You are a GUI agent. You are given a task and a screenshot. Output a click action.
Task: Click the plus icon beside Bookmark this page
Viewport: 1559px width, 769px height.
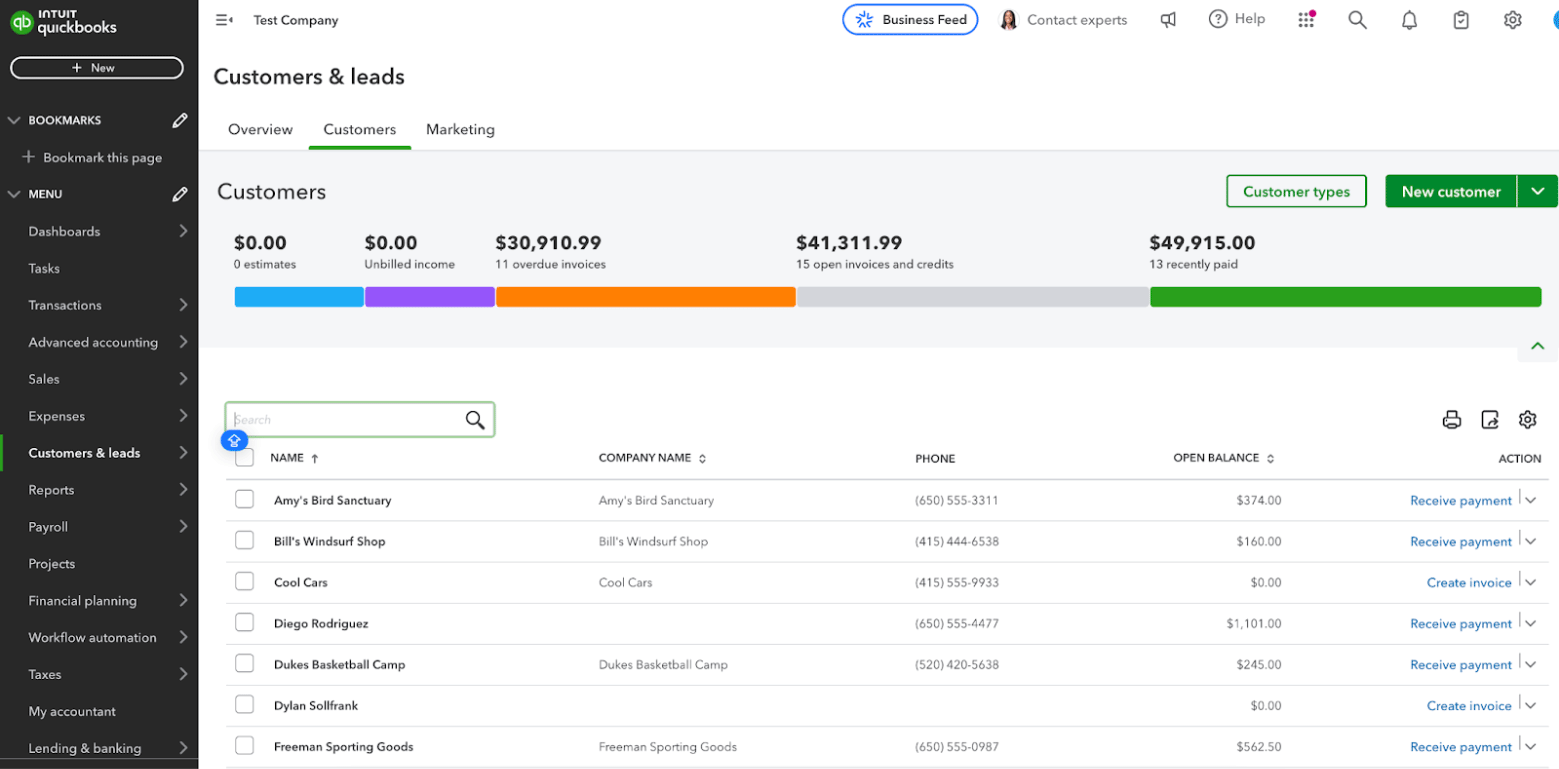tap(28, 157)
